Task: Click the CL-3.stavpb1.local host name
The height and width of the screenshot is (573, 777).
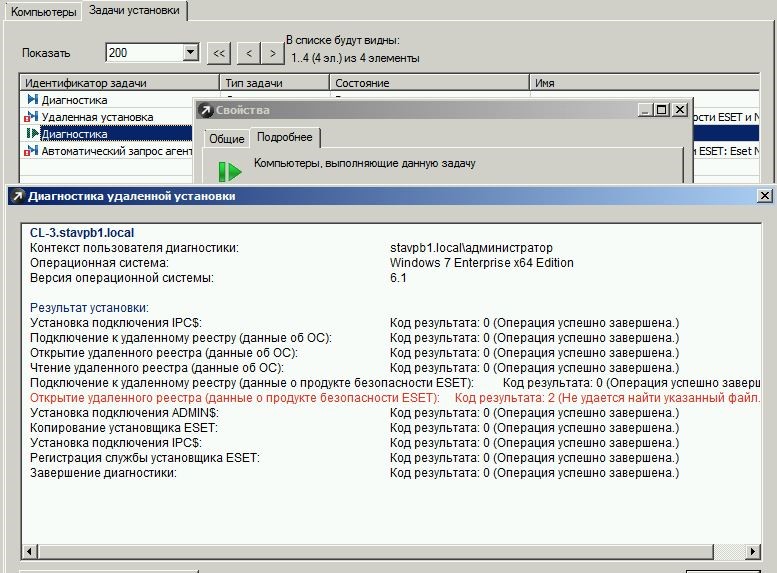Action: pos(82,232)
